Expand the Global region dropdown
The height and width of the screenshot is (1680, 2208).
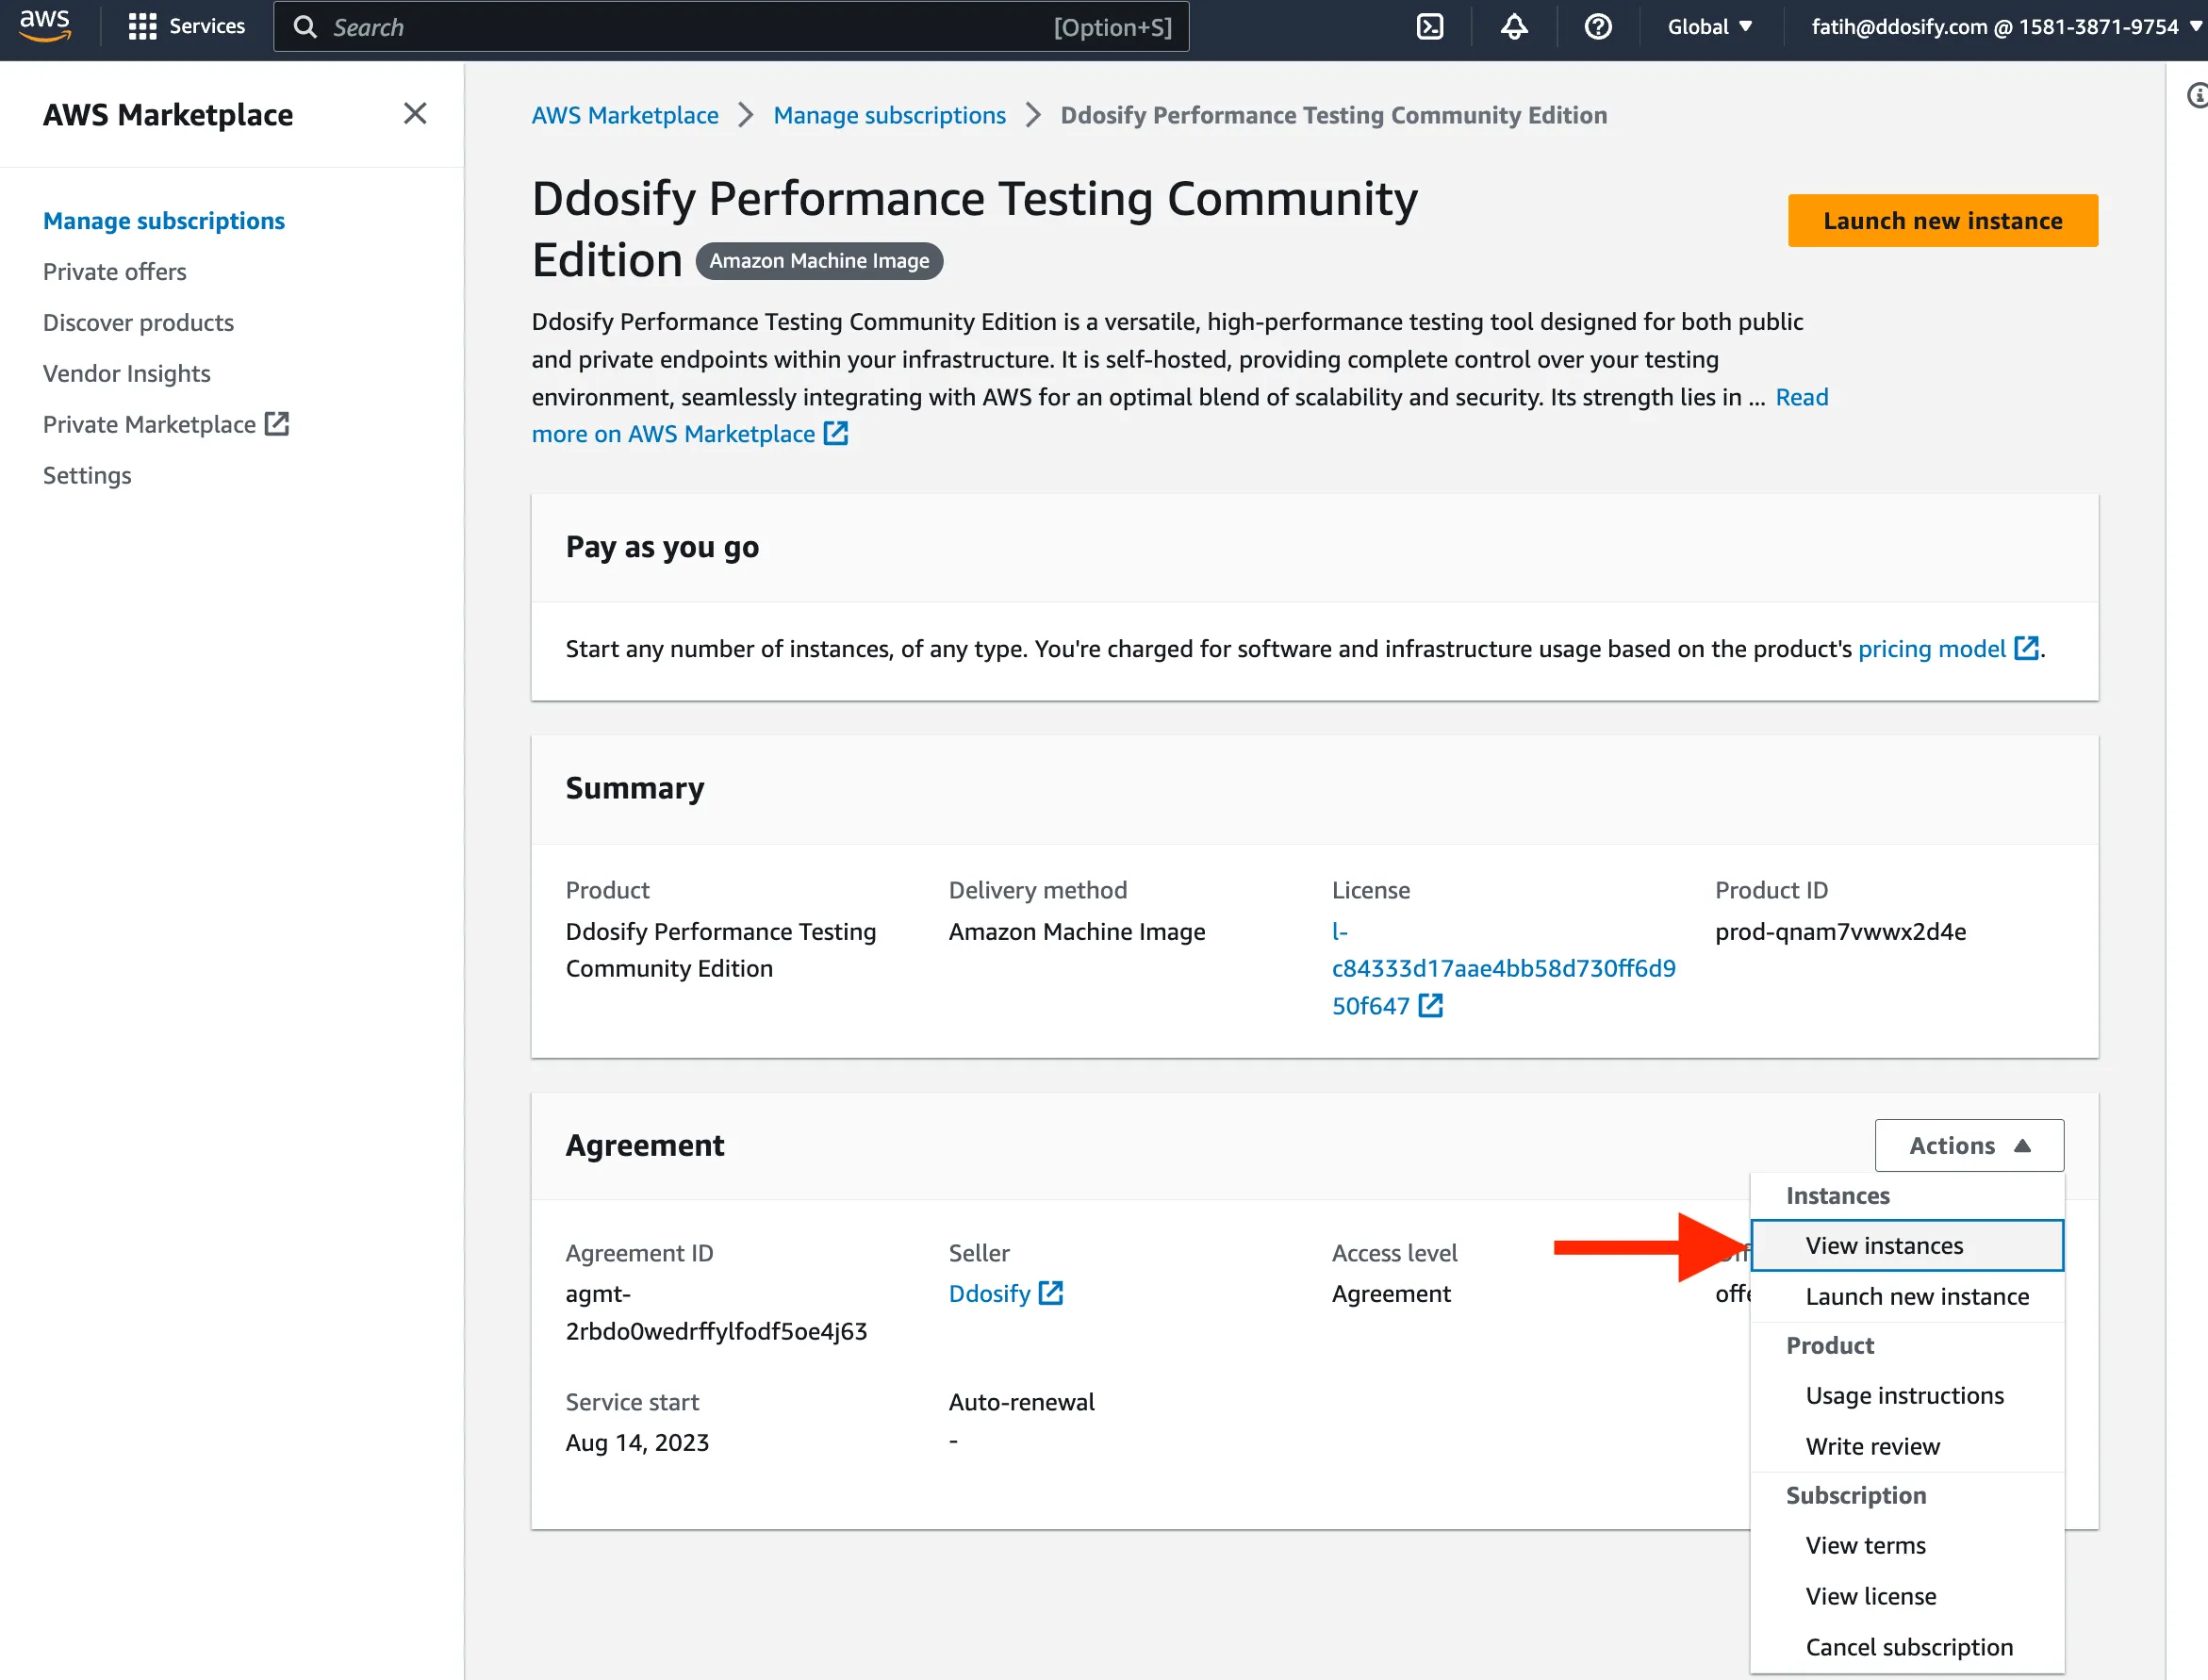(x=1709, y=27)
